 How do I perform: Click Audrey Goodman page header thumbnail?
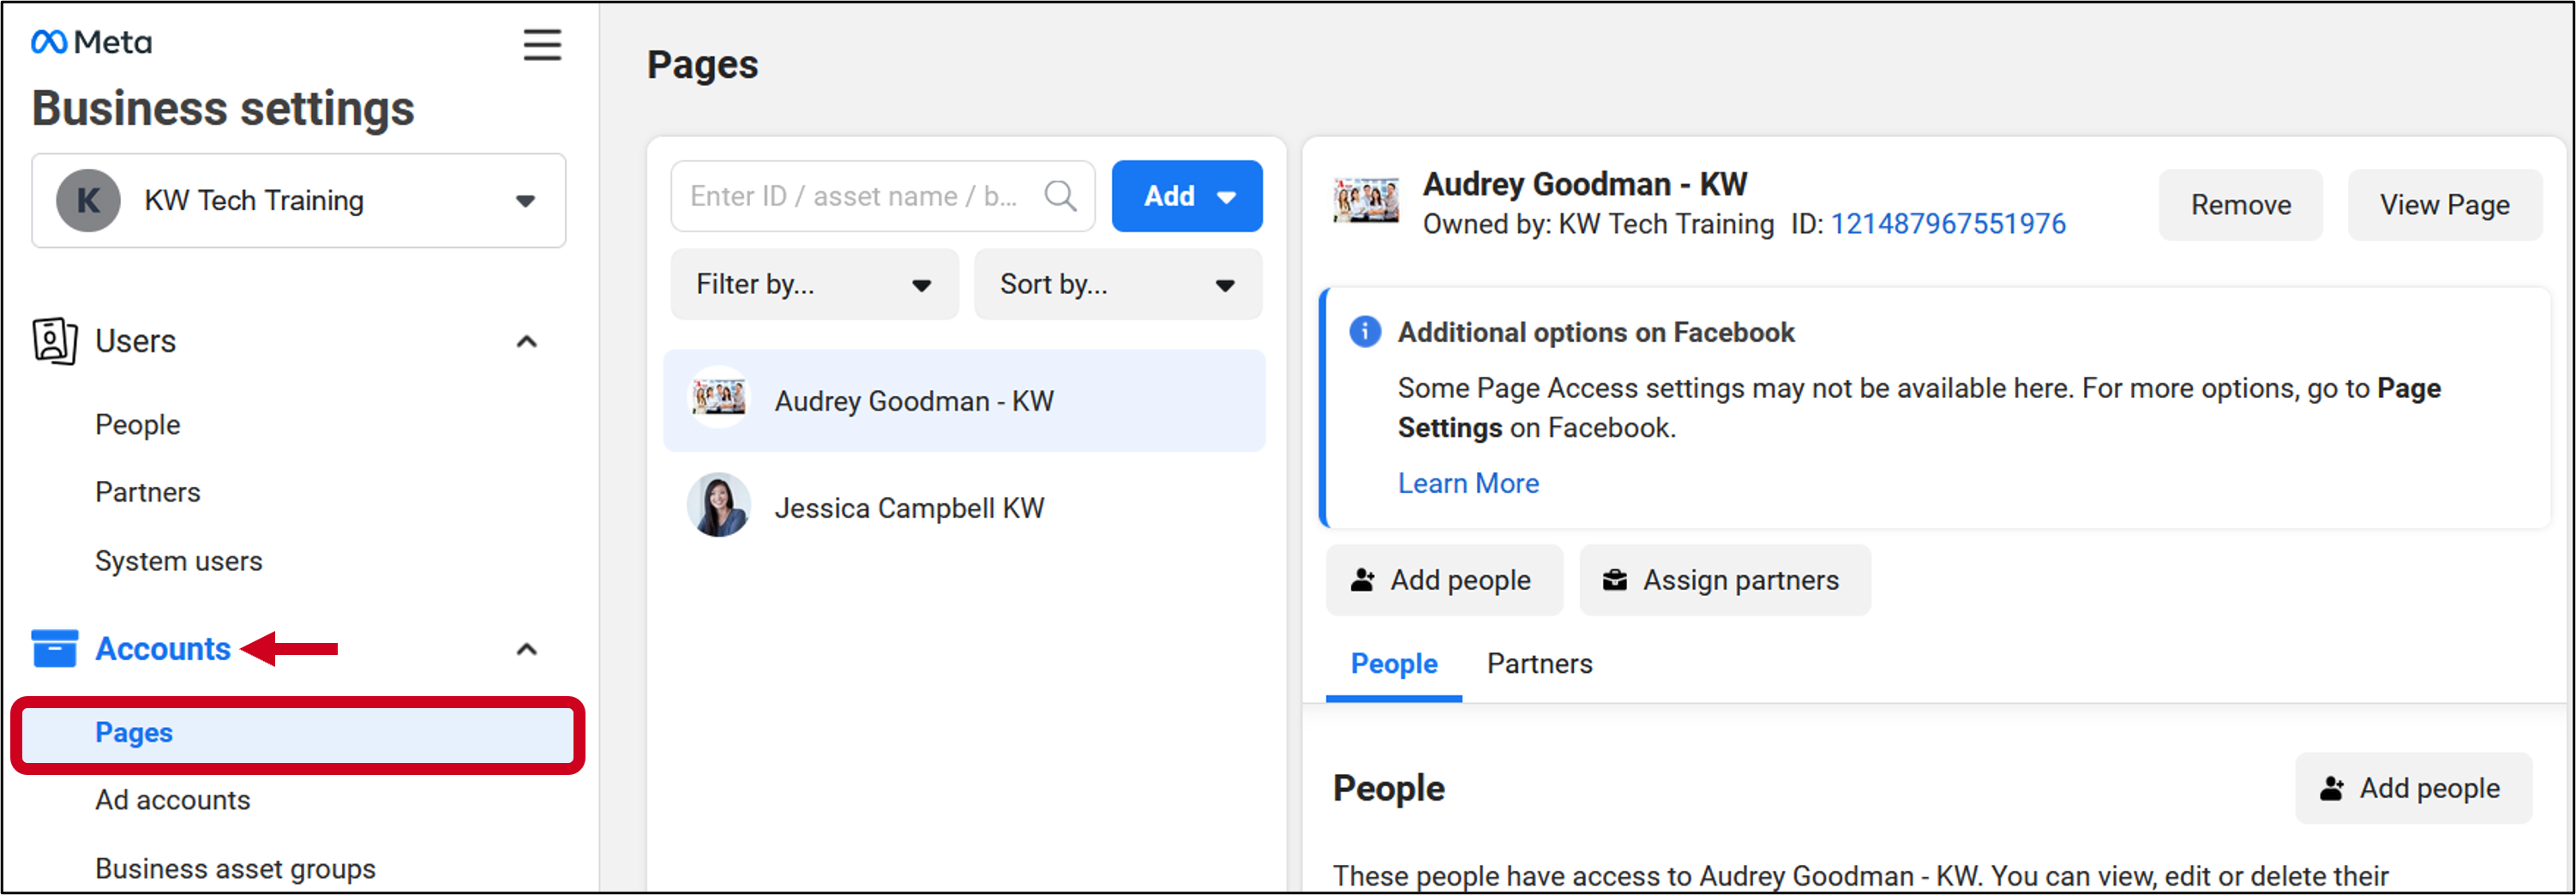[x=1366, y=200]
